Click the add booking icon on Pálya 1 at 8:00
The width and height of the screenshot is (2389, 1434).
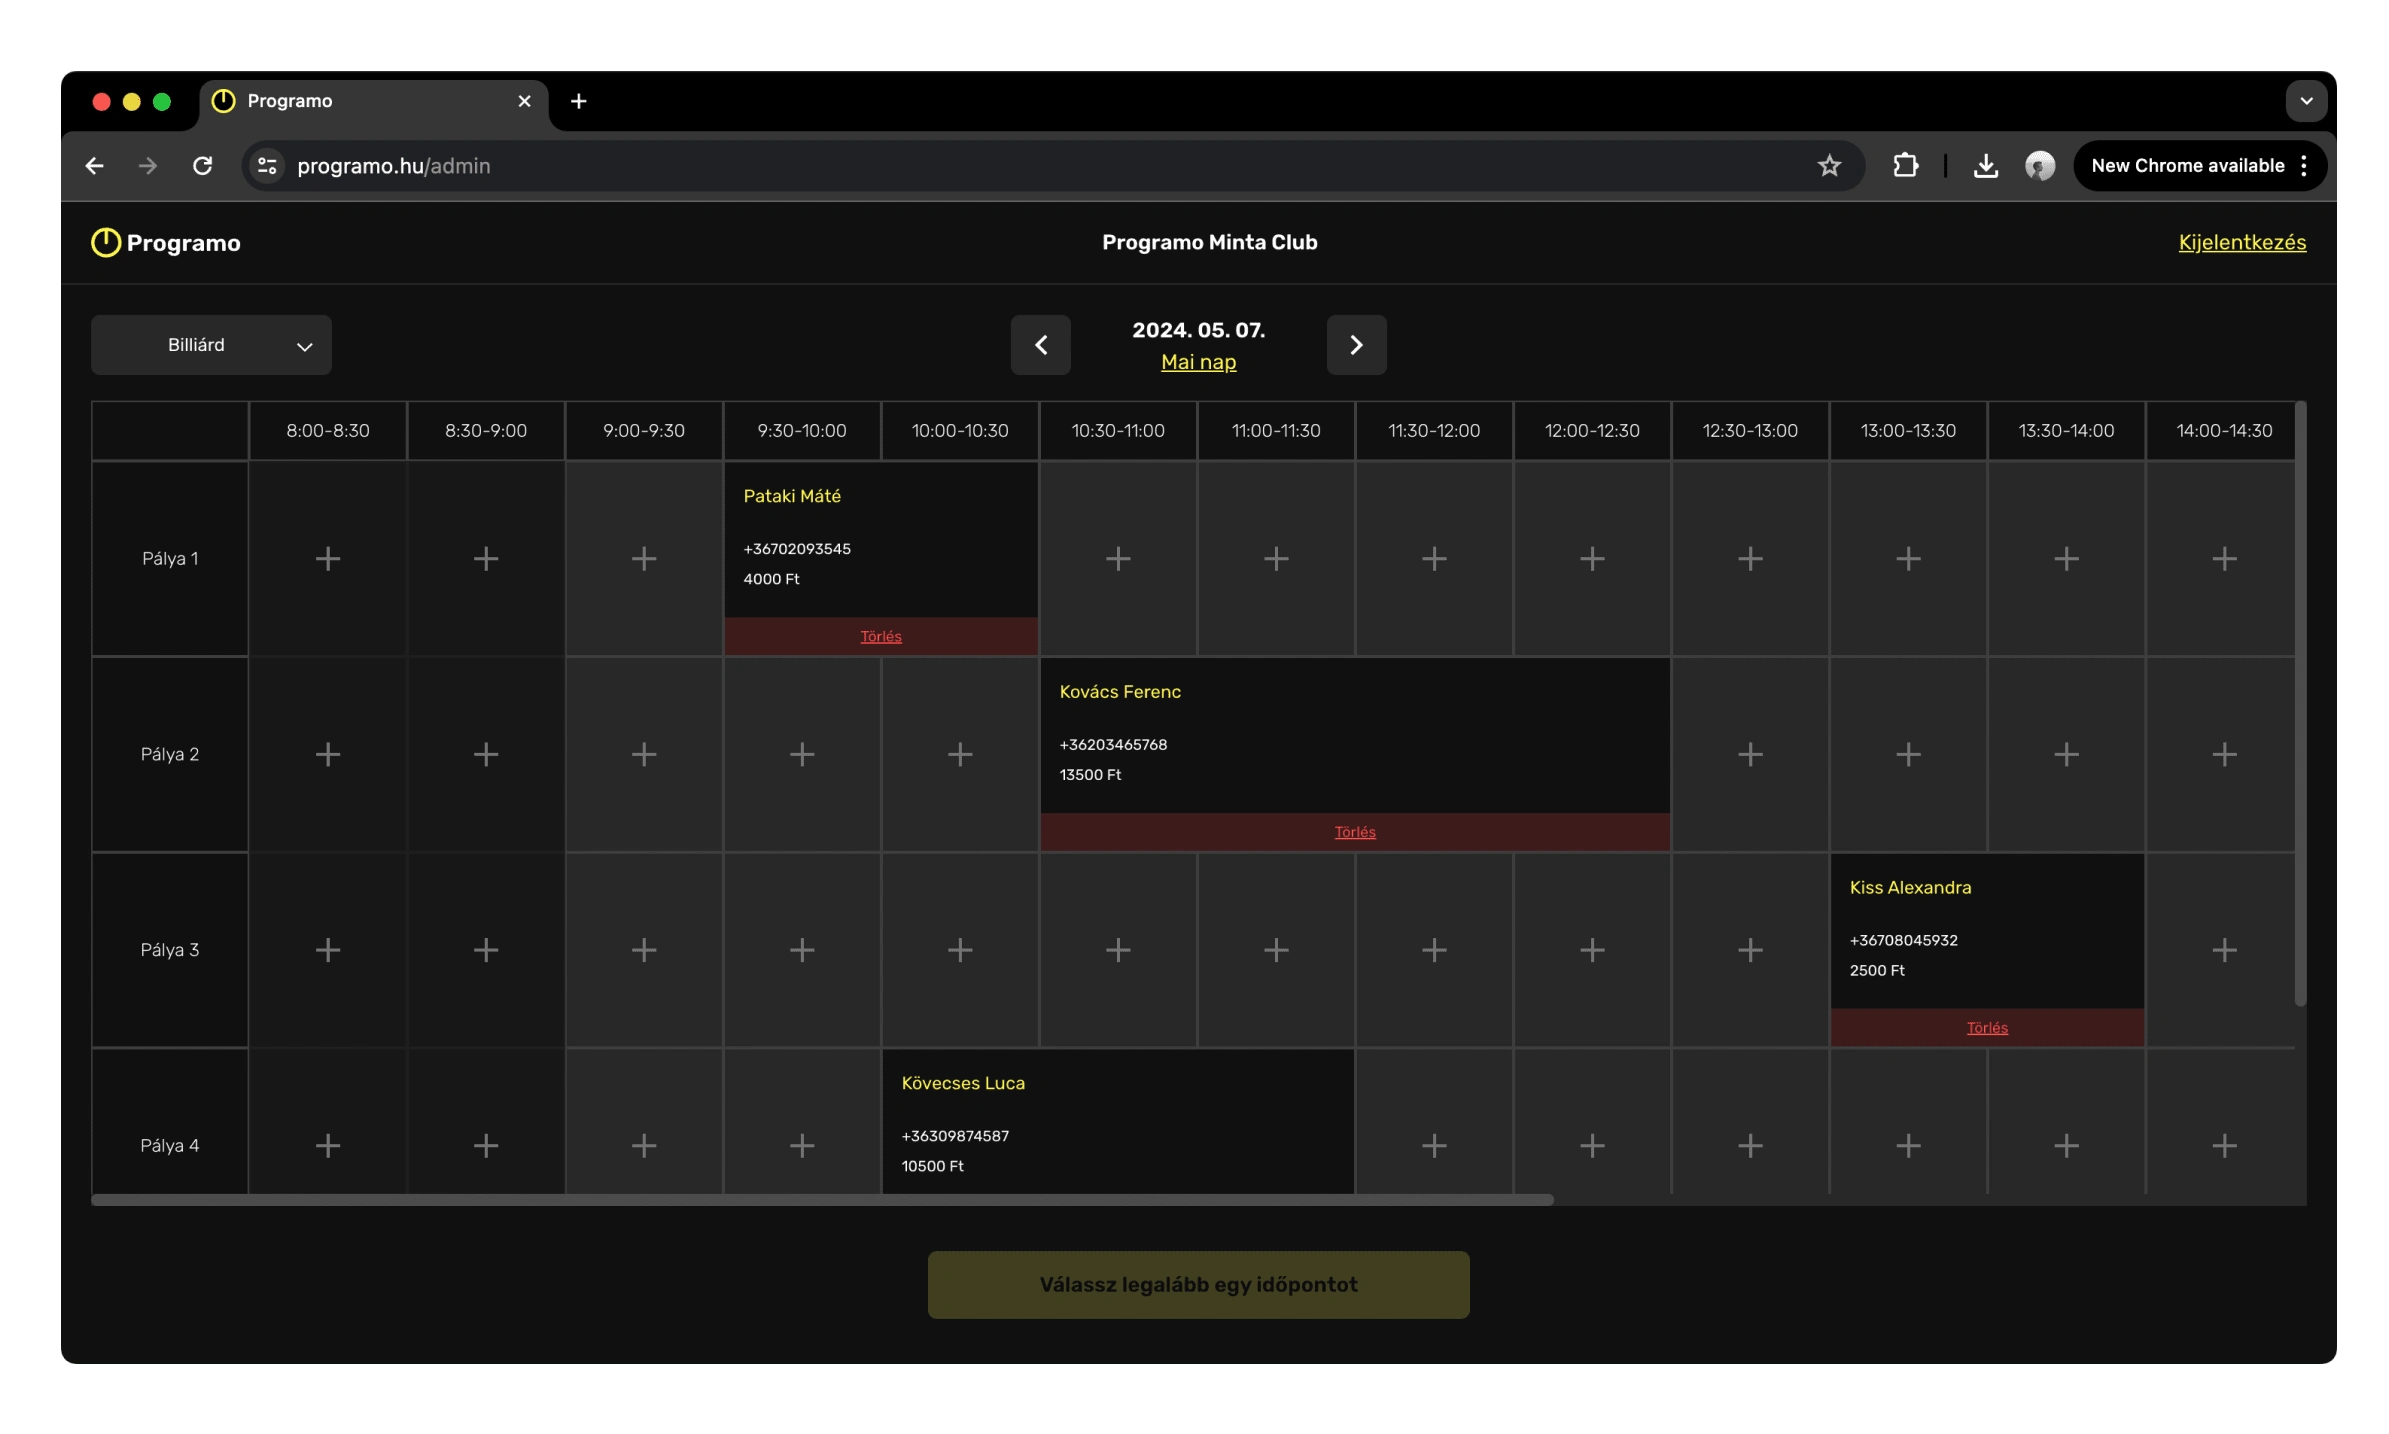(326, 558)
